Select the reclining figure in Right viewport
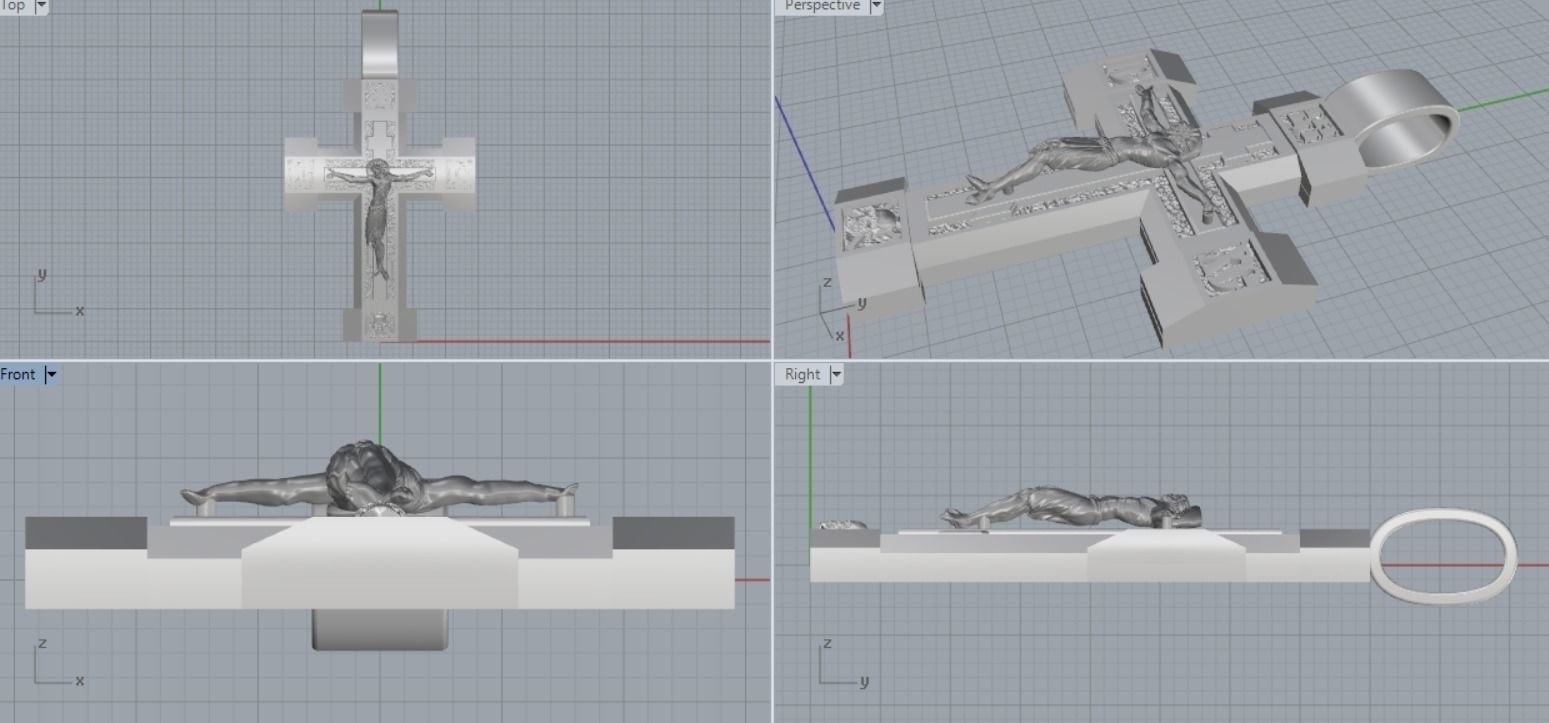 click(x=1070, y=507)
